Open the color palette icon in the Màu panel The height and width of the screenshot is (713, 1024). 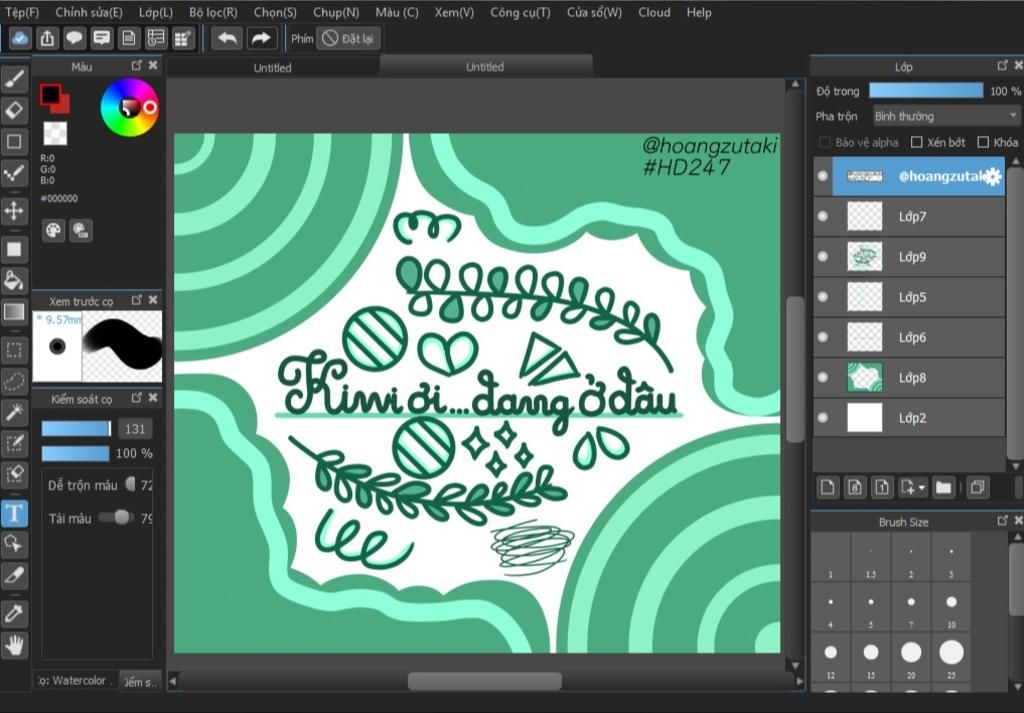point(54,230)
